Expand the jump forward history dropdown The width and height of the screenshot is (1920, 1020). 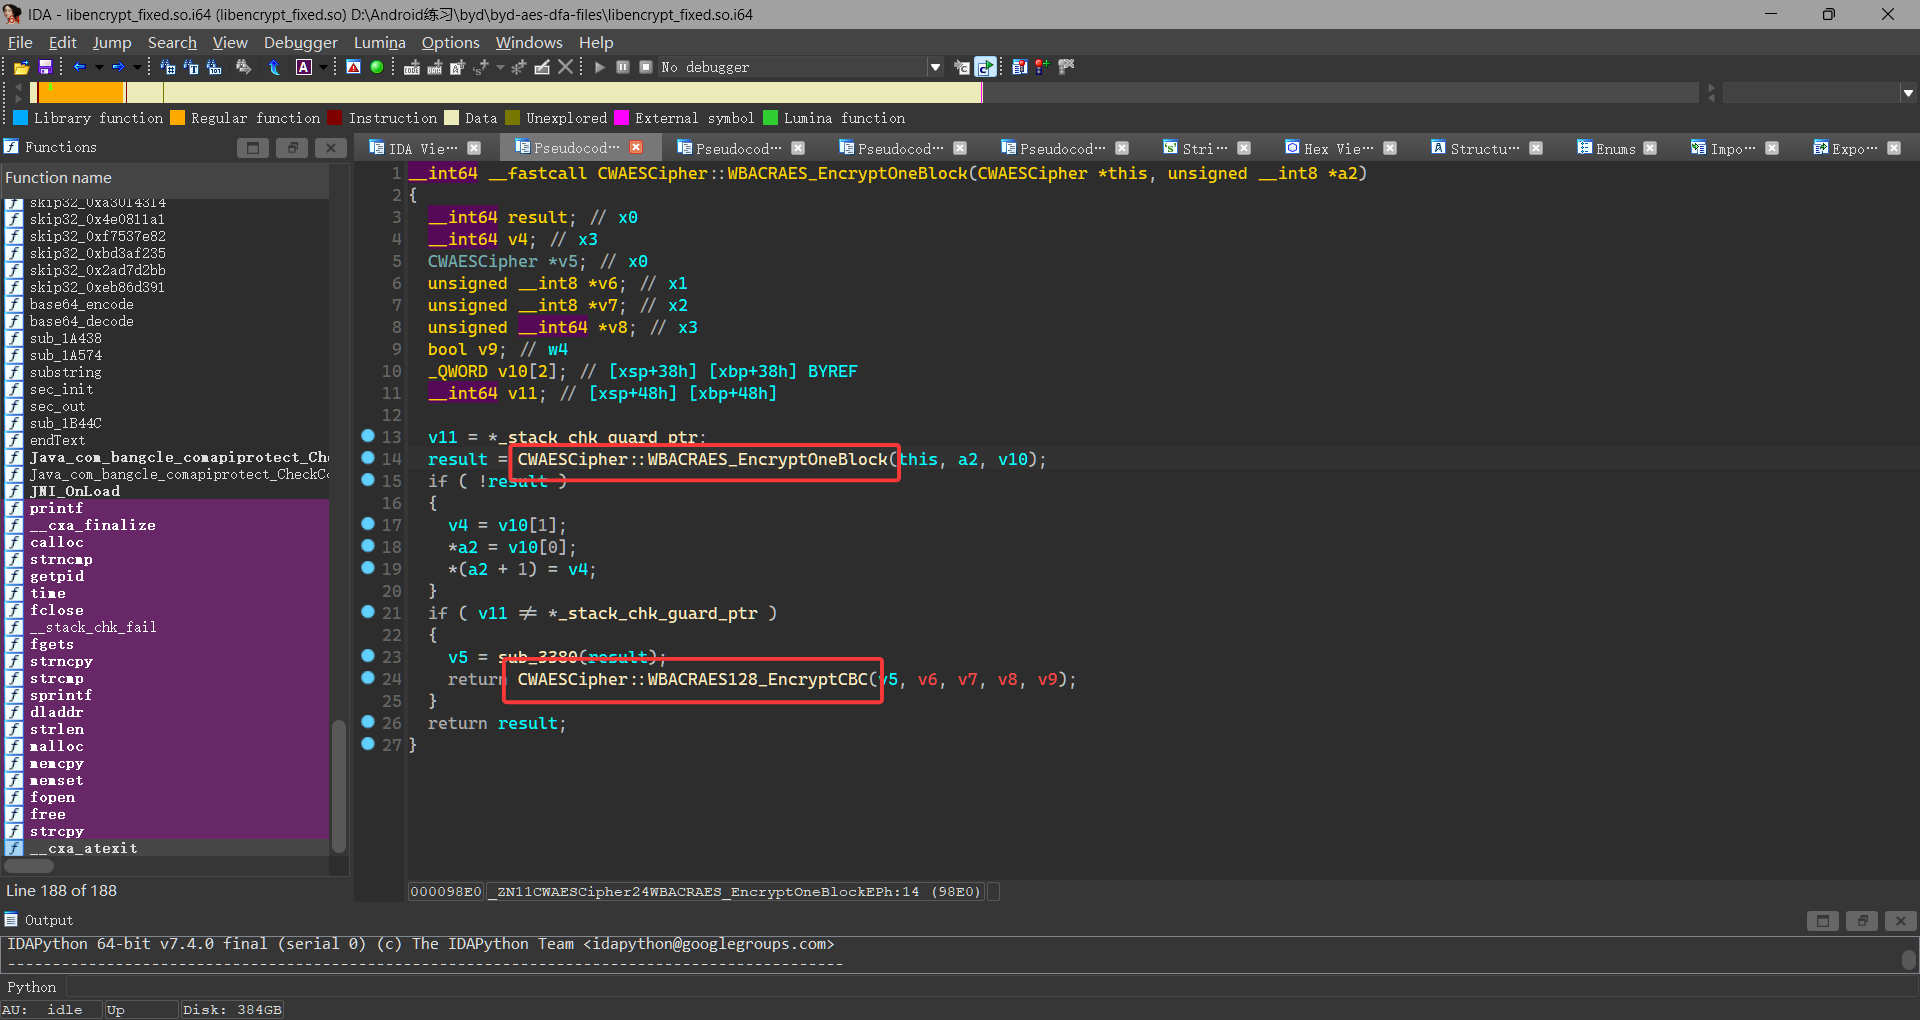137,67
